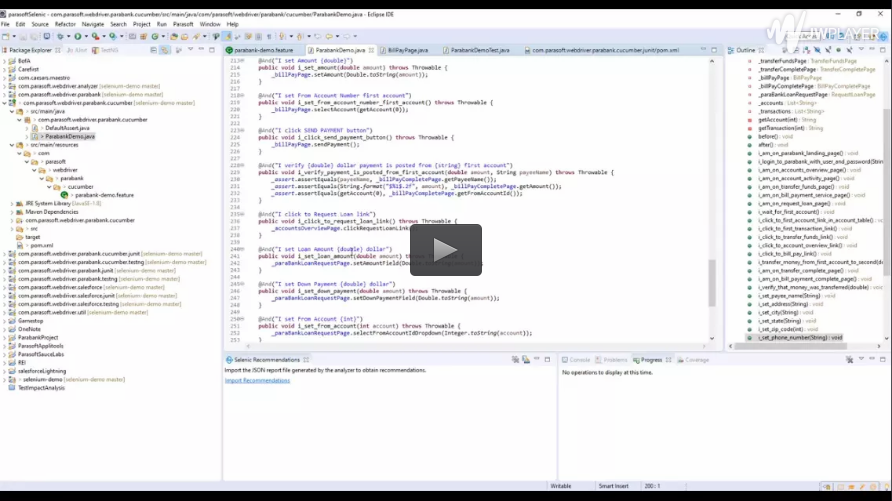Switch to the TestNG view tab
The width and height of the screenshot is (892, 501).
(105, 50)
